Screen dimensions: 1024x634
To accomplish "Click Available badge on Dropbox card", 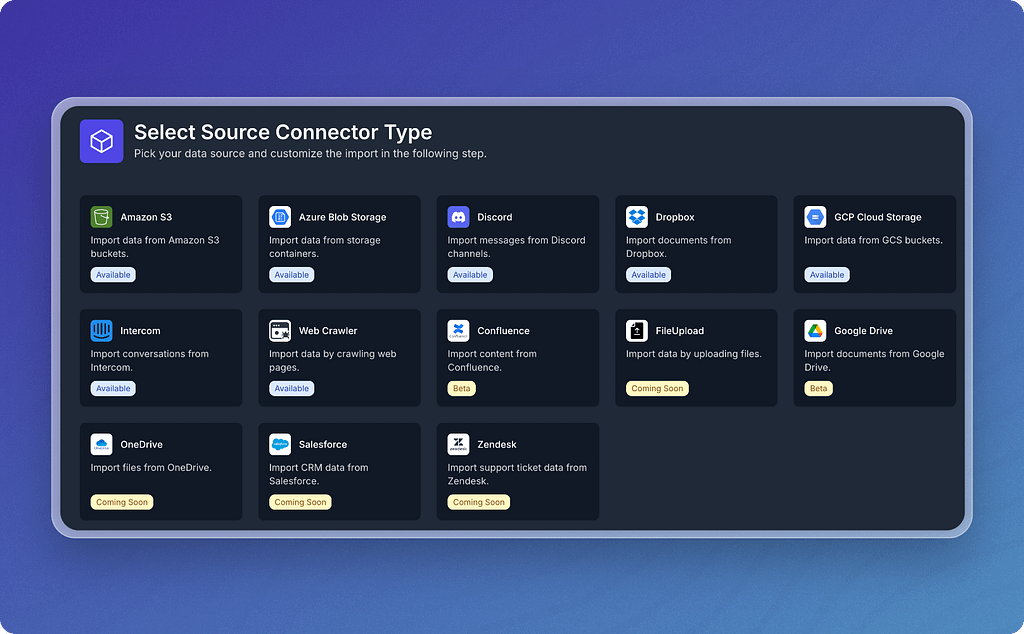I will 648,275.
